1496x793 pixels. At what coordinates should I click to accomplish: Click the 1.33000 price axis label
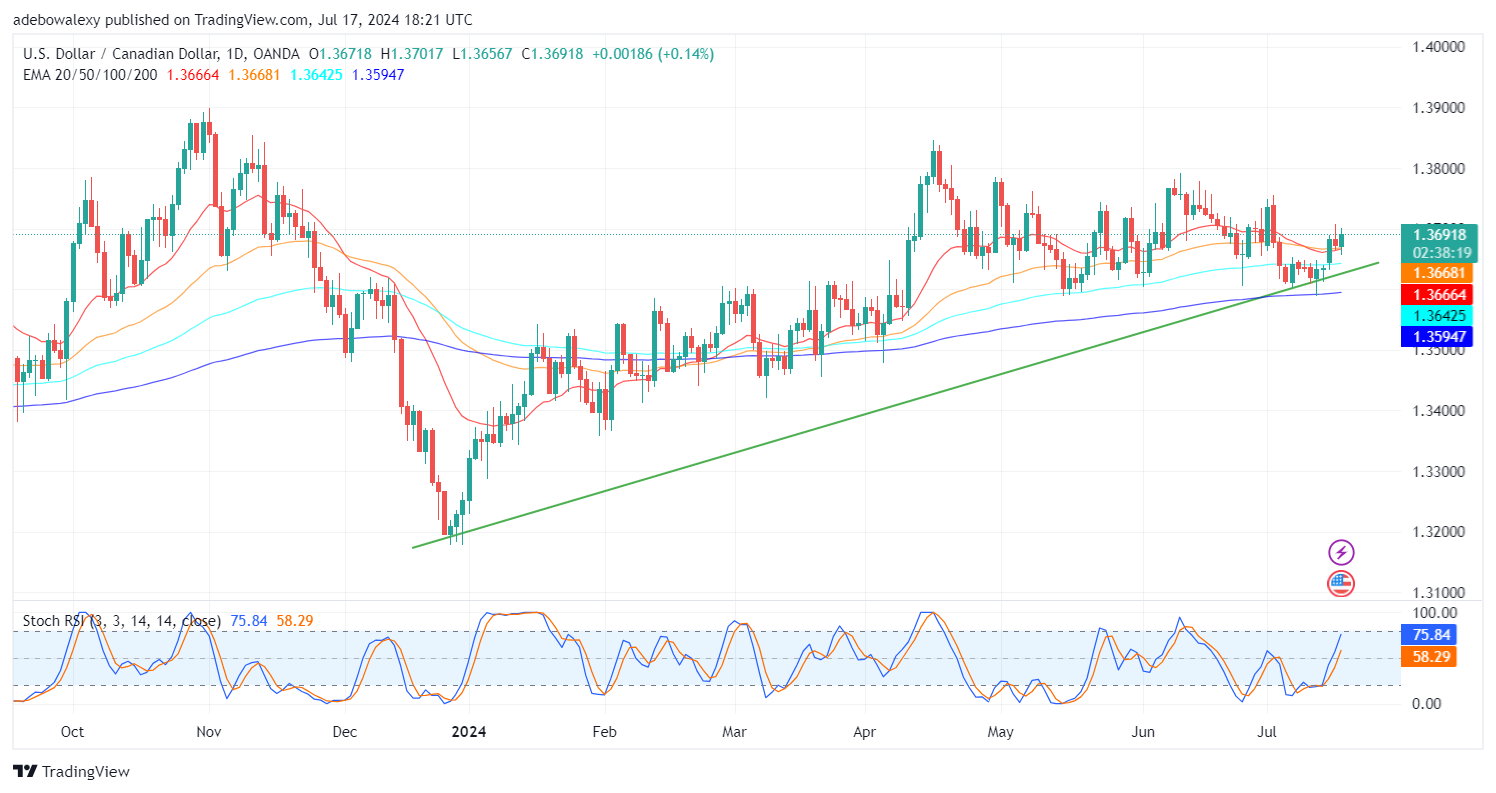(x=1437, y=472)
